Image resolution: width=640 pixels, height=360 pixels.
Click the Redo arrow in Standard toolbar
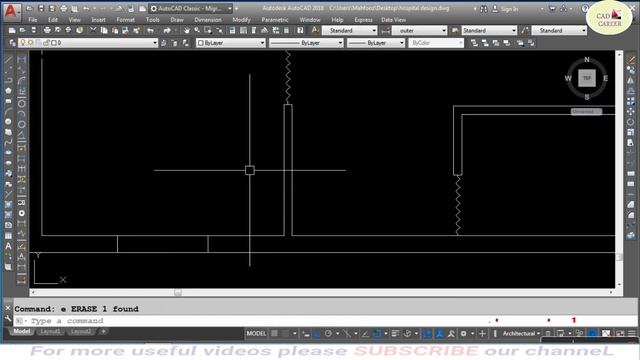click(x=167, y=31)
